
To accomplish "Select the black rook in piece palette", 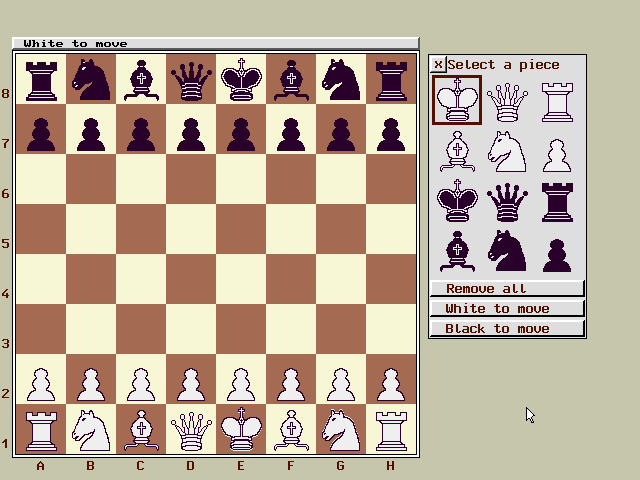I will 558,202.
